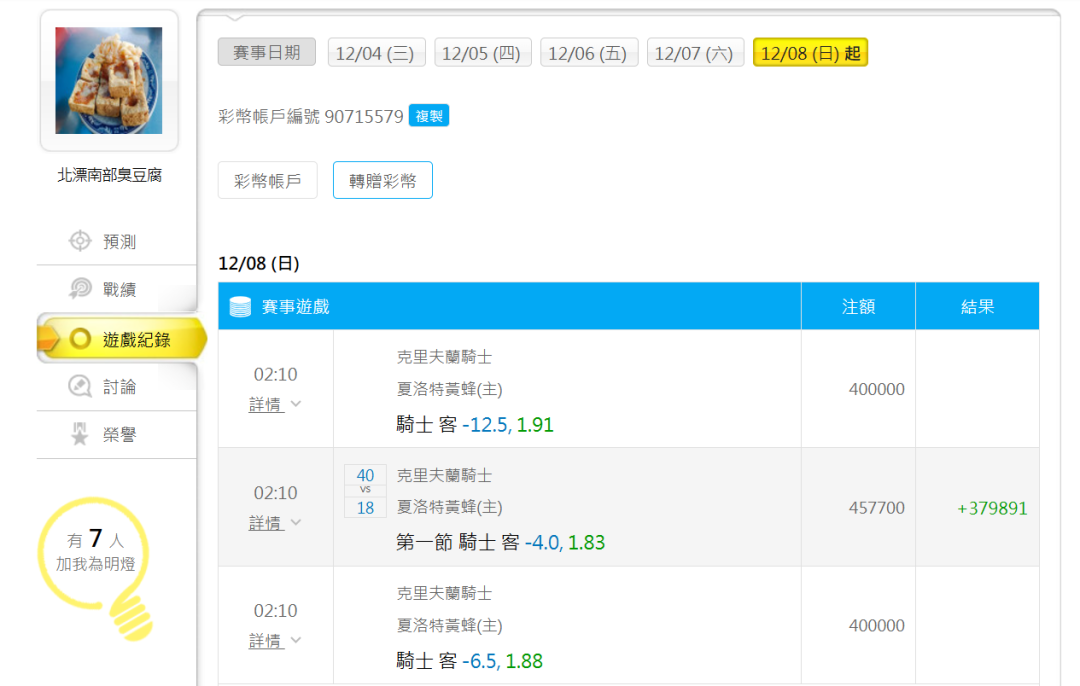This screenshot has height=686, width=1080.
Task: Click score 18 in score box
Action: click(365, 508)
